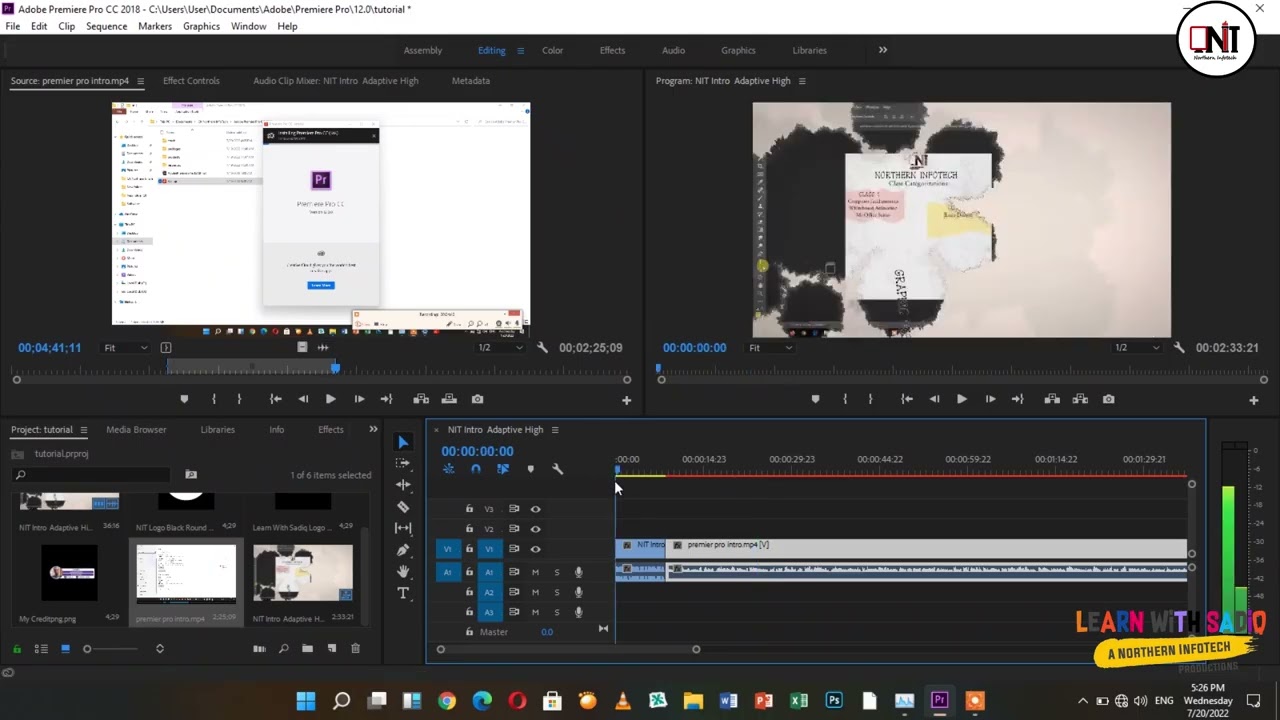Toggle V3 track output eye
The width and height of the screenshot is (1280, 720).
(x=535, y=509)
